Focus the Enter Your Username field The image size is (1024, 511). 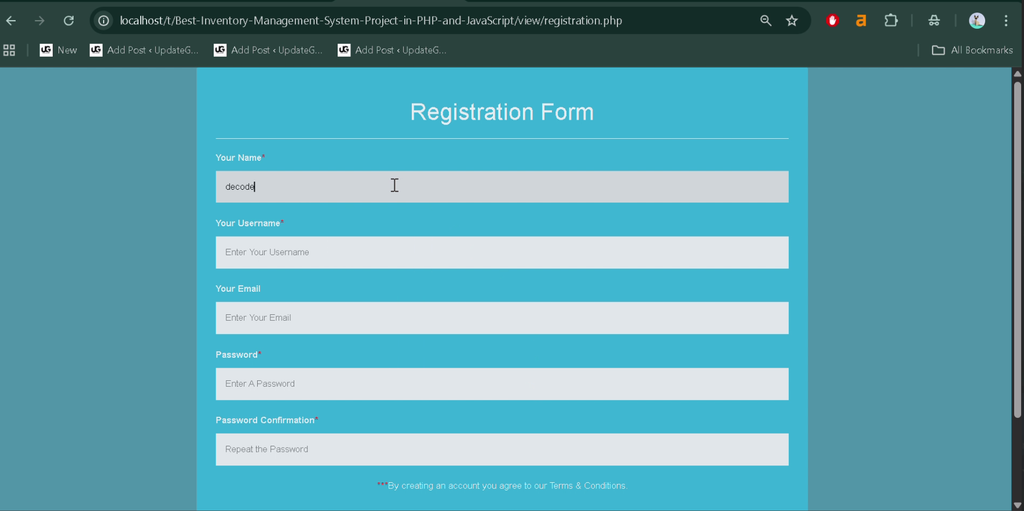tap(502, 252)
